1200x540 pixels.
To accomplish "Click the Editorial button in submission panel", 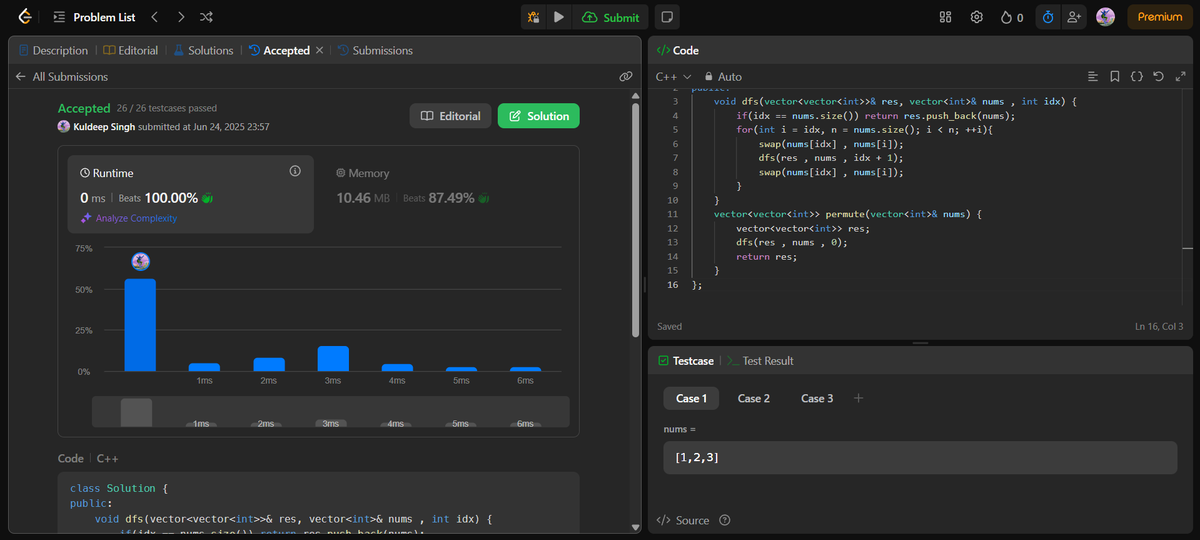I will click(451, 116).
